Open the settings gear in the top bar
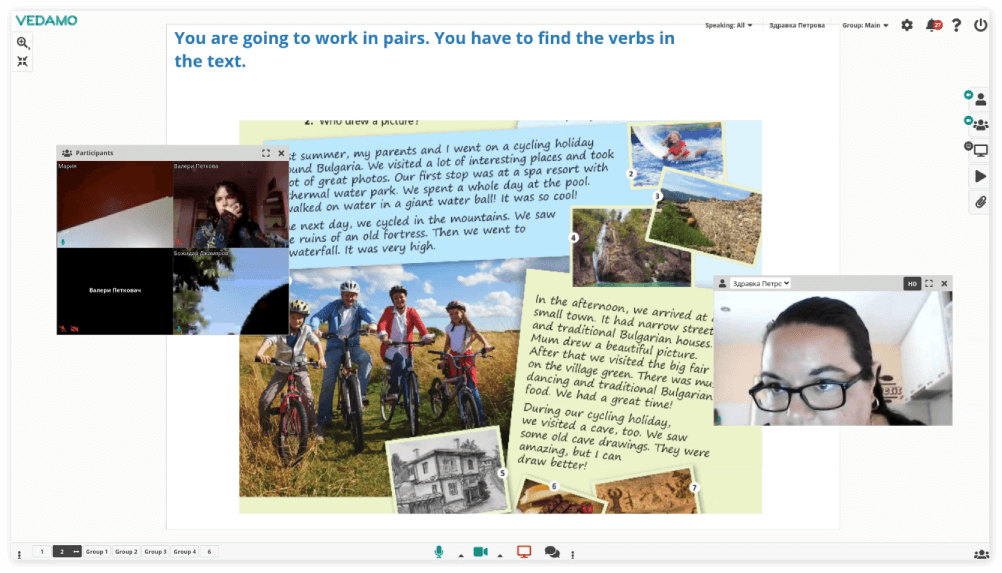Image resolution: width=1002 pixels, height=573 pixels. 907,25
